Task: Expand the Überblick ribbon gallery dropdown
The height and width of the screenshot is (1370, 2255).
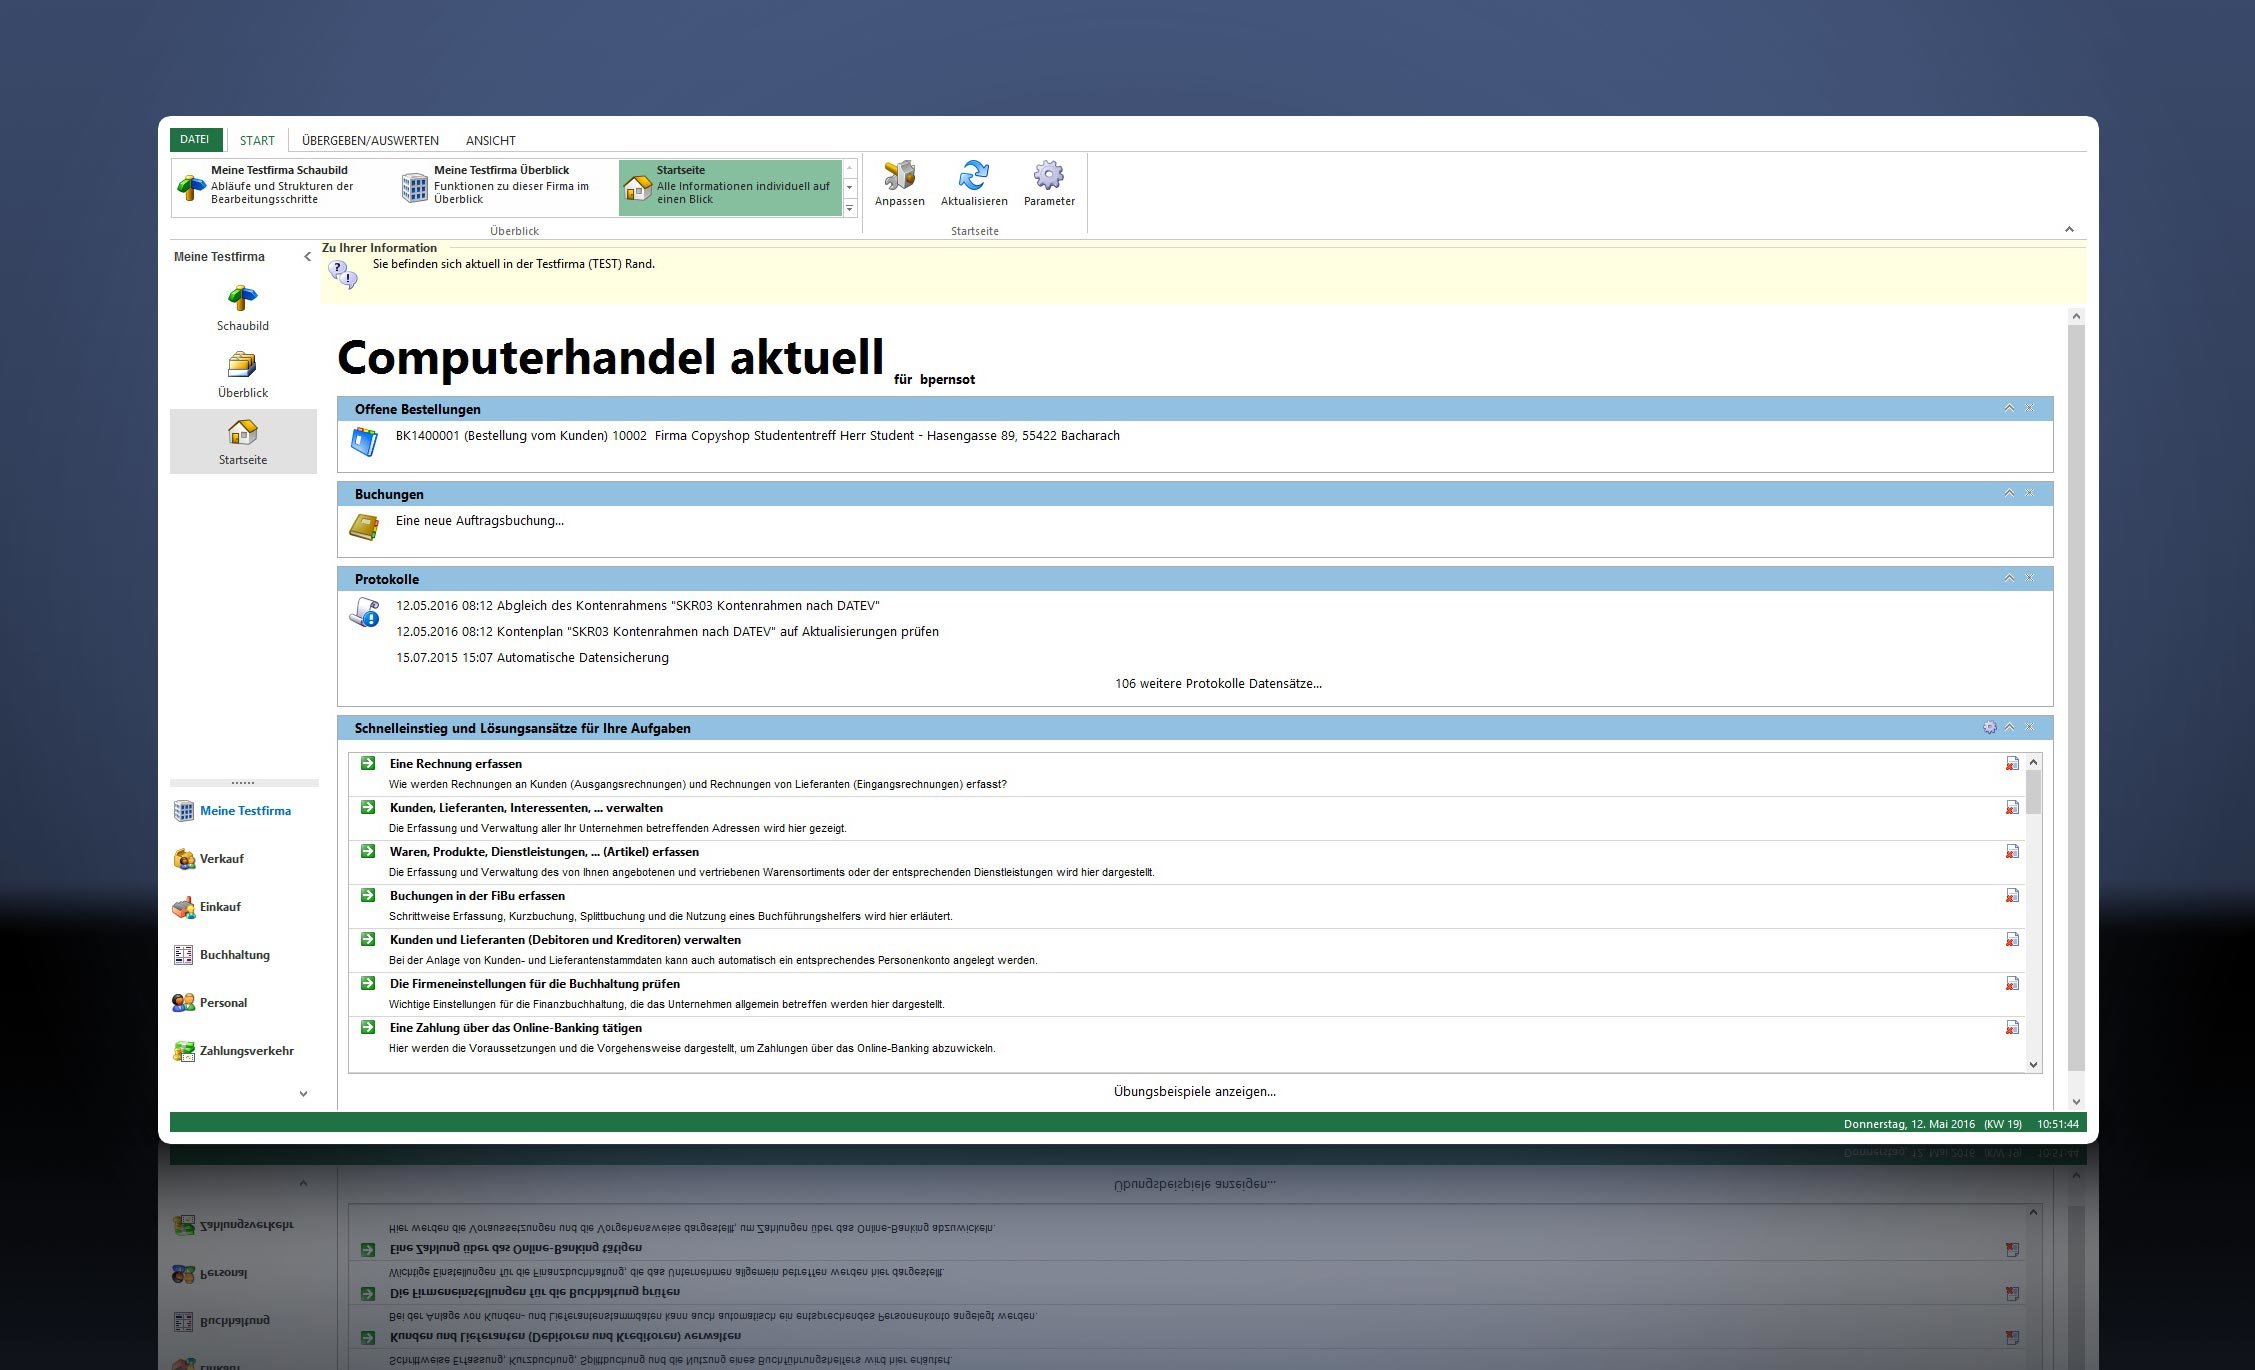Action: 850,208
